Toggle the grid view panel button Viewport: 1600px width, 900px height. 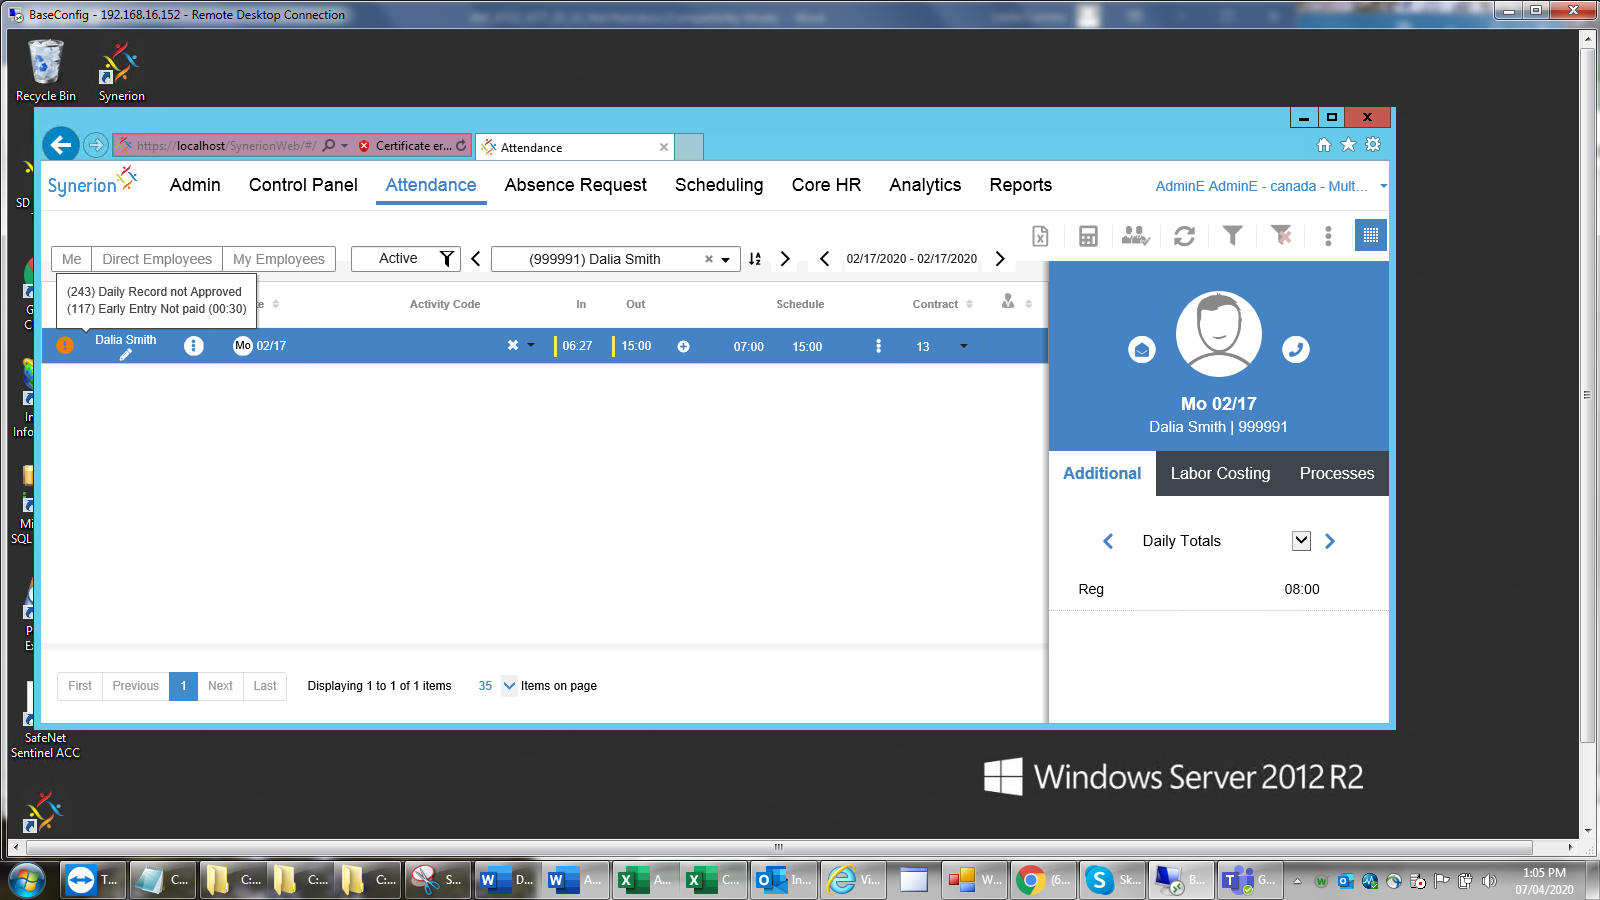point(1371,235)
